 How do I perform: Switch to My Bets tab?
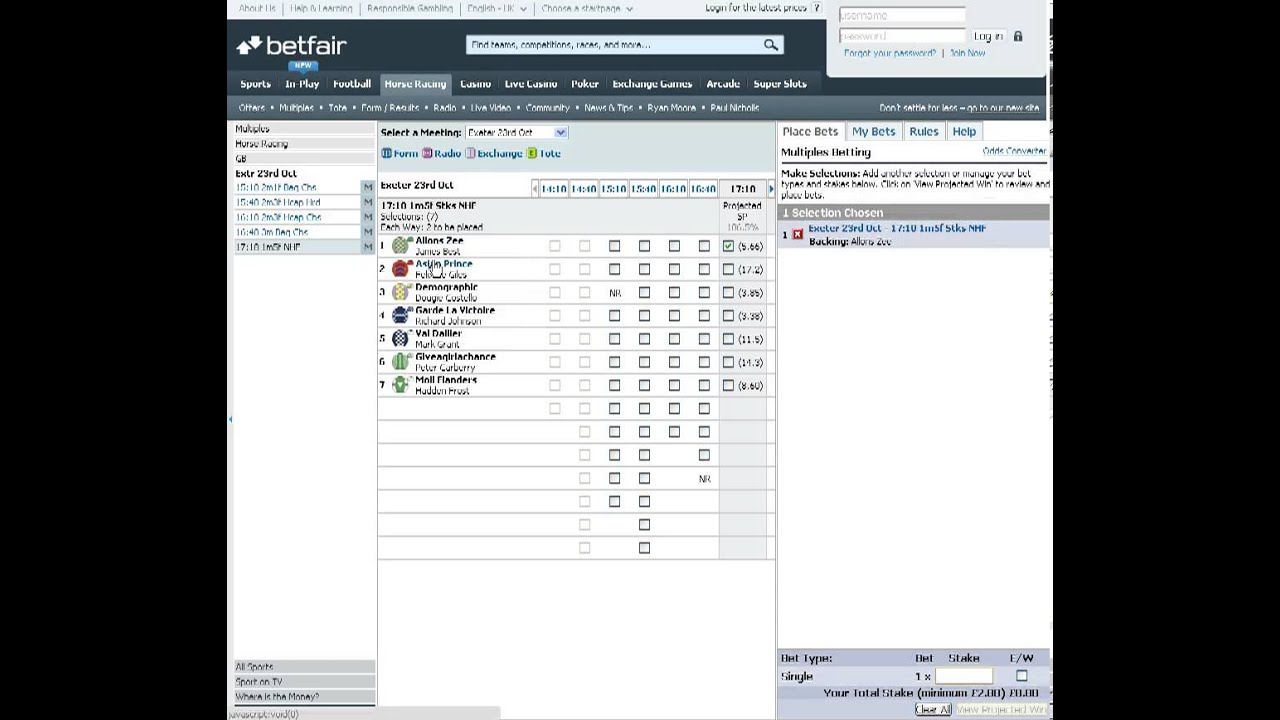point(873,131)
